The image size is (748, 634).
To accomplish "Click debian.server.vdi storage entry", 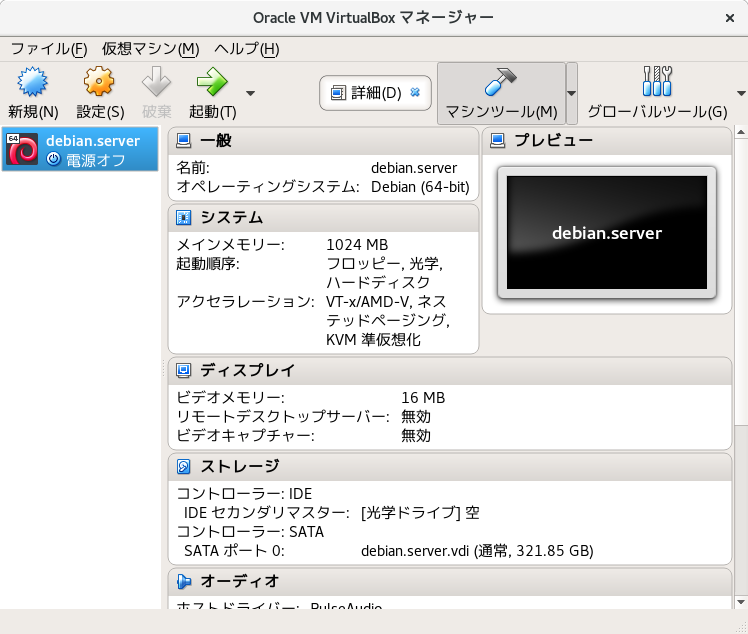I will 477,551.
